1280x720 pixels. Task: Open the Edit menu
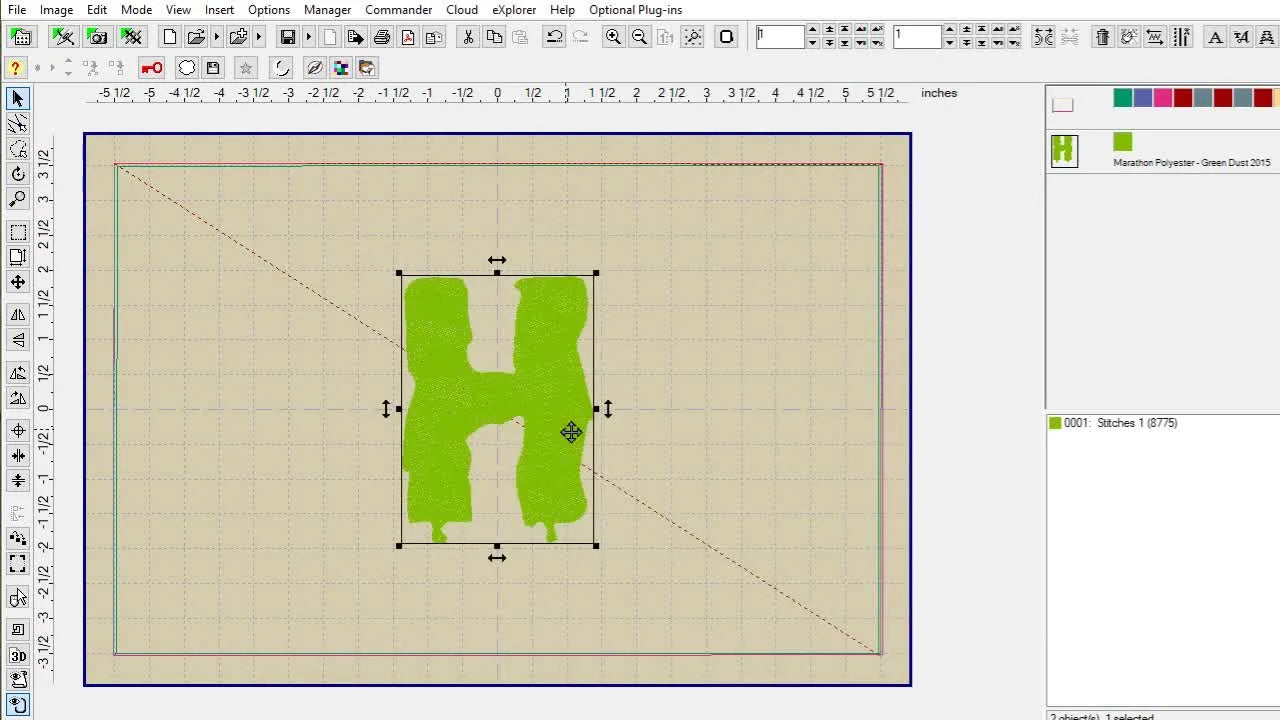click(x=97, y=9)
